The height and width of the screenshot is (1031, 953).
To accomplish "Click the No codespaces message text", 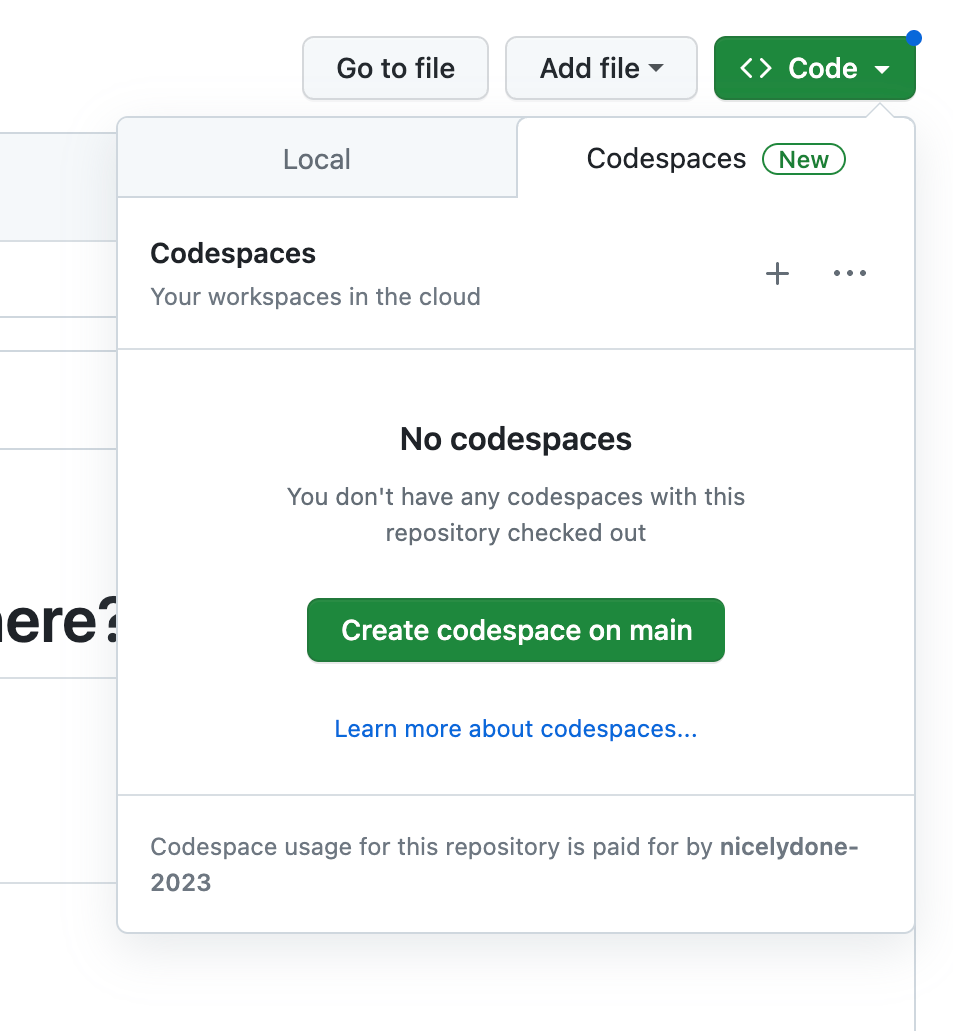I will click(515, 439).
